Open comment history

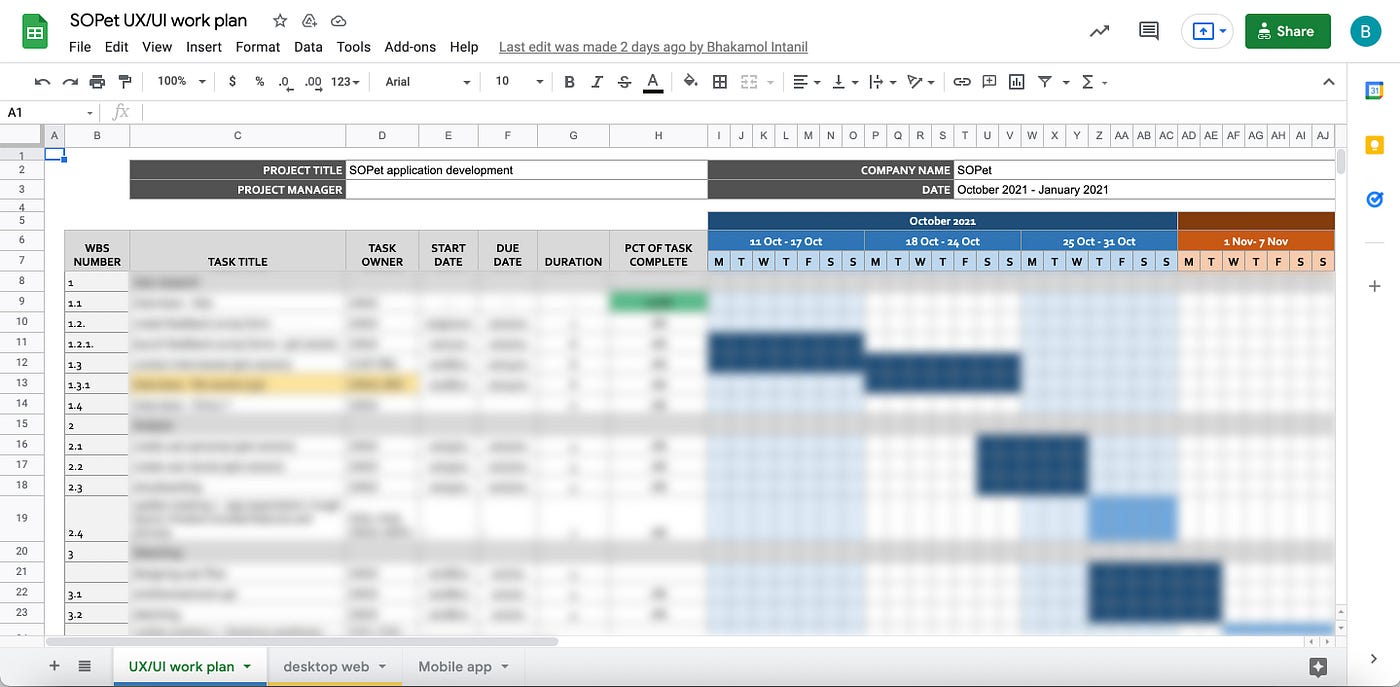[x=1149, y=31]
